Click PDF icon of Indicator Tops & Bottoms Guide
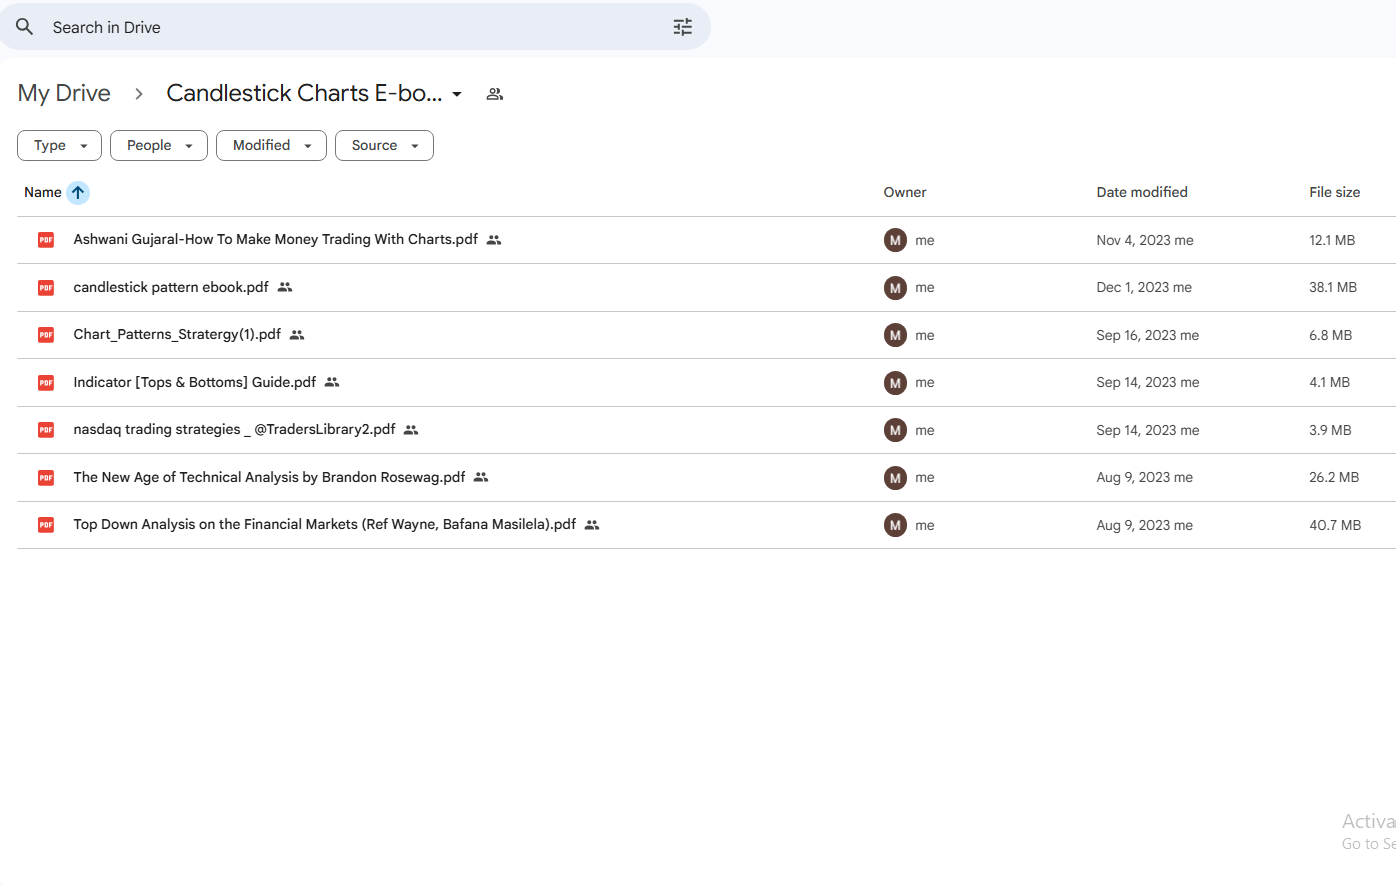Screen dimensions: 1396x886 (x=46, y=383)
